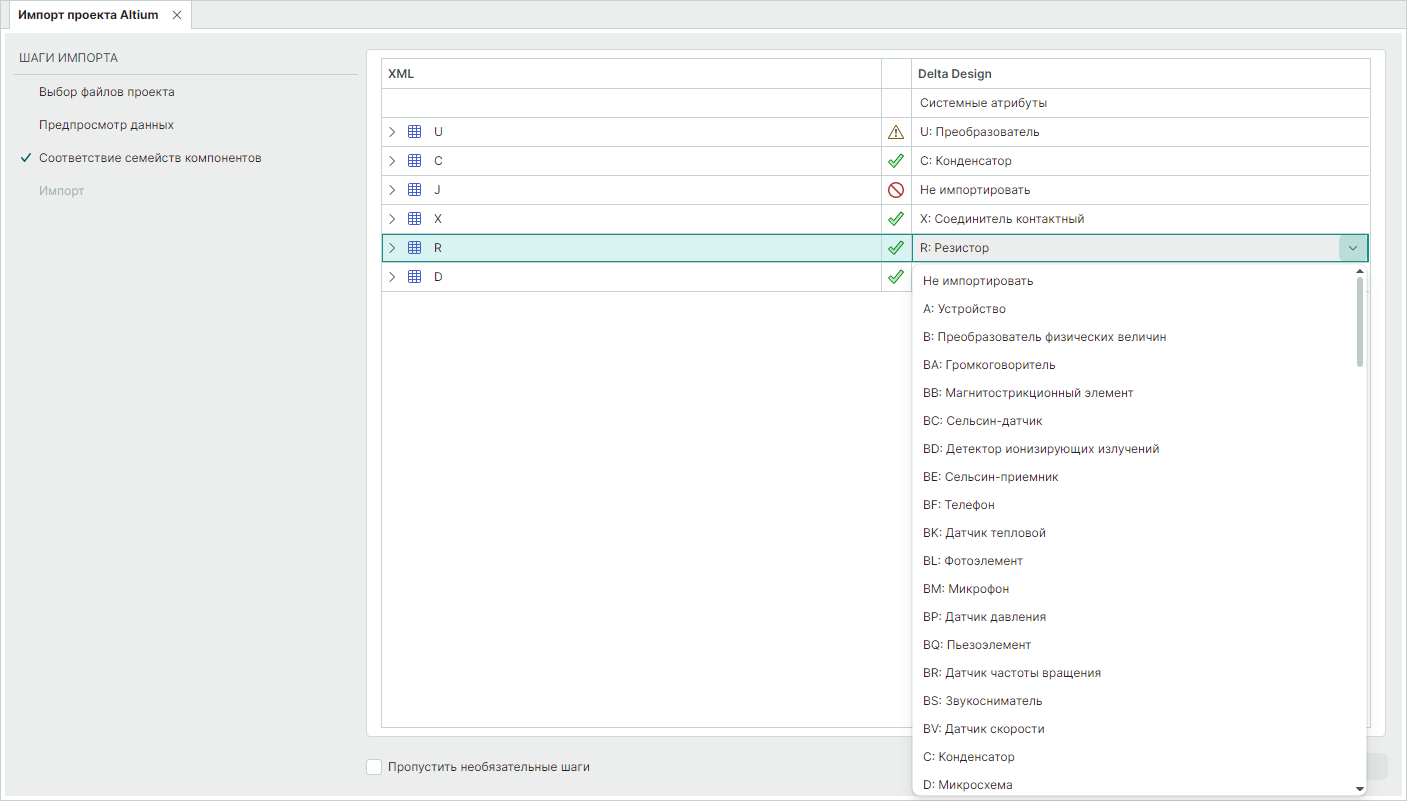Click the warning icon in row U
Image resolution: width=1407 pixels, height=801 pixels.
tap(896, 132)
